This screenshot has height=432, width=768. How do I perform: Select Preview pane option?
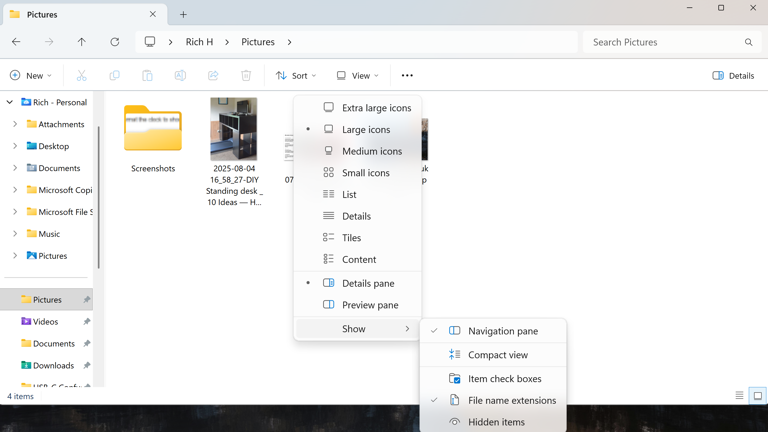[x=358, y=305]
